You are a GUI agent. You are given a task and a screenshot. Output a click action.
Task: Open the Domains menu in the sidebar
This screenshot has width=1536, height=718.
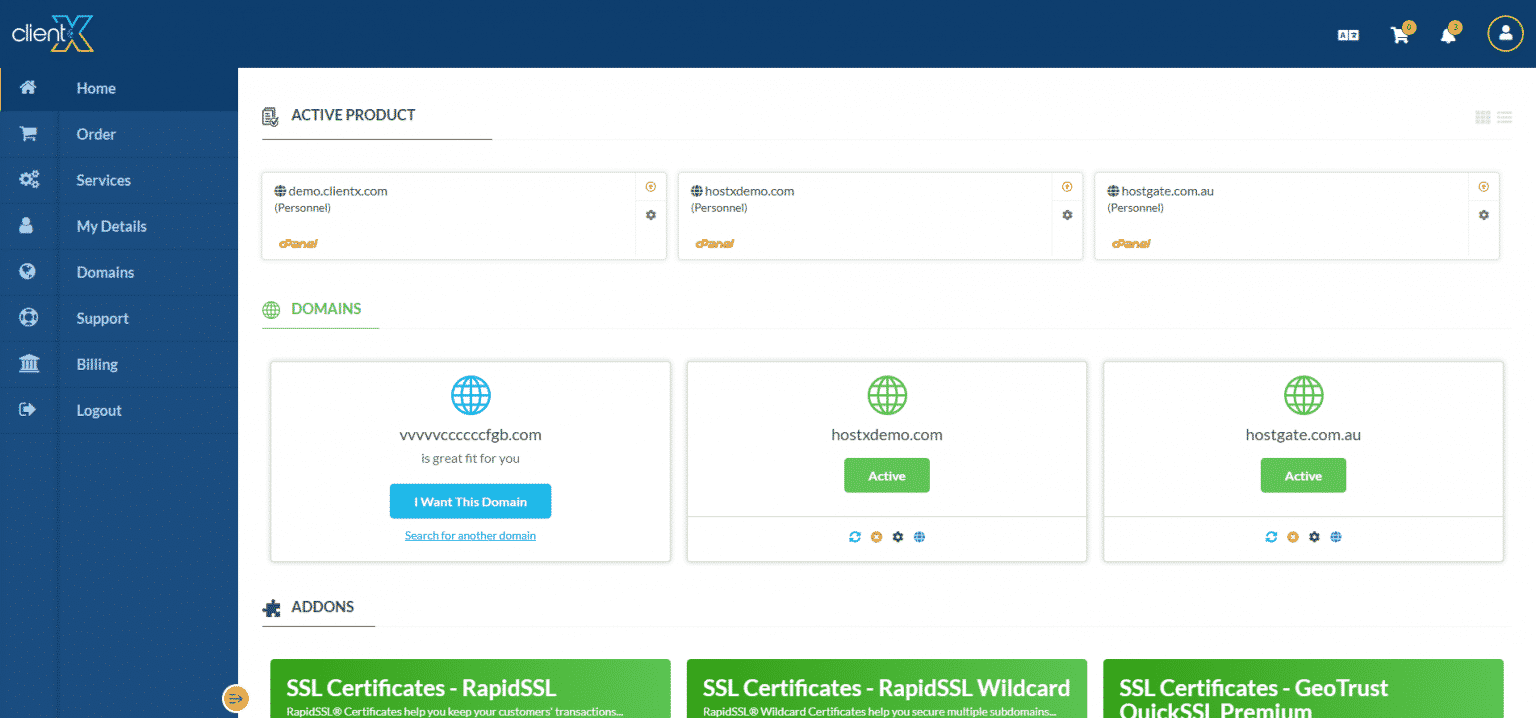click(x=105, y=272)
